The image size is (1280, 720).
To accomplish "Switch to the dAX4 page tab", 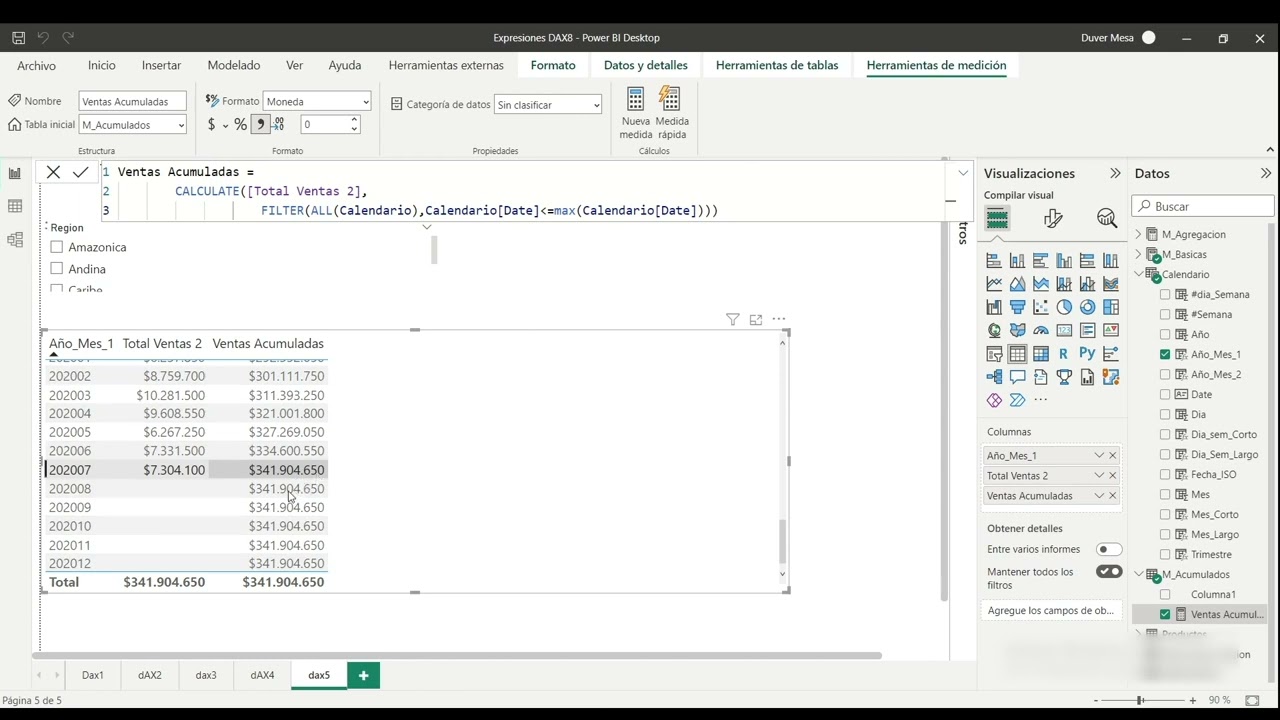I will 262,675.
